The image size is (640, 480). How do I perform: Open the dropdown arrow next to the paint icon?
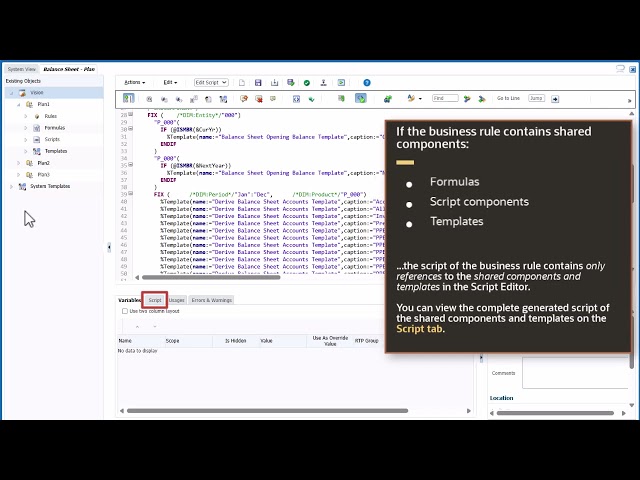pyautogui.click(x=420, y=99)
